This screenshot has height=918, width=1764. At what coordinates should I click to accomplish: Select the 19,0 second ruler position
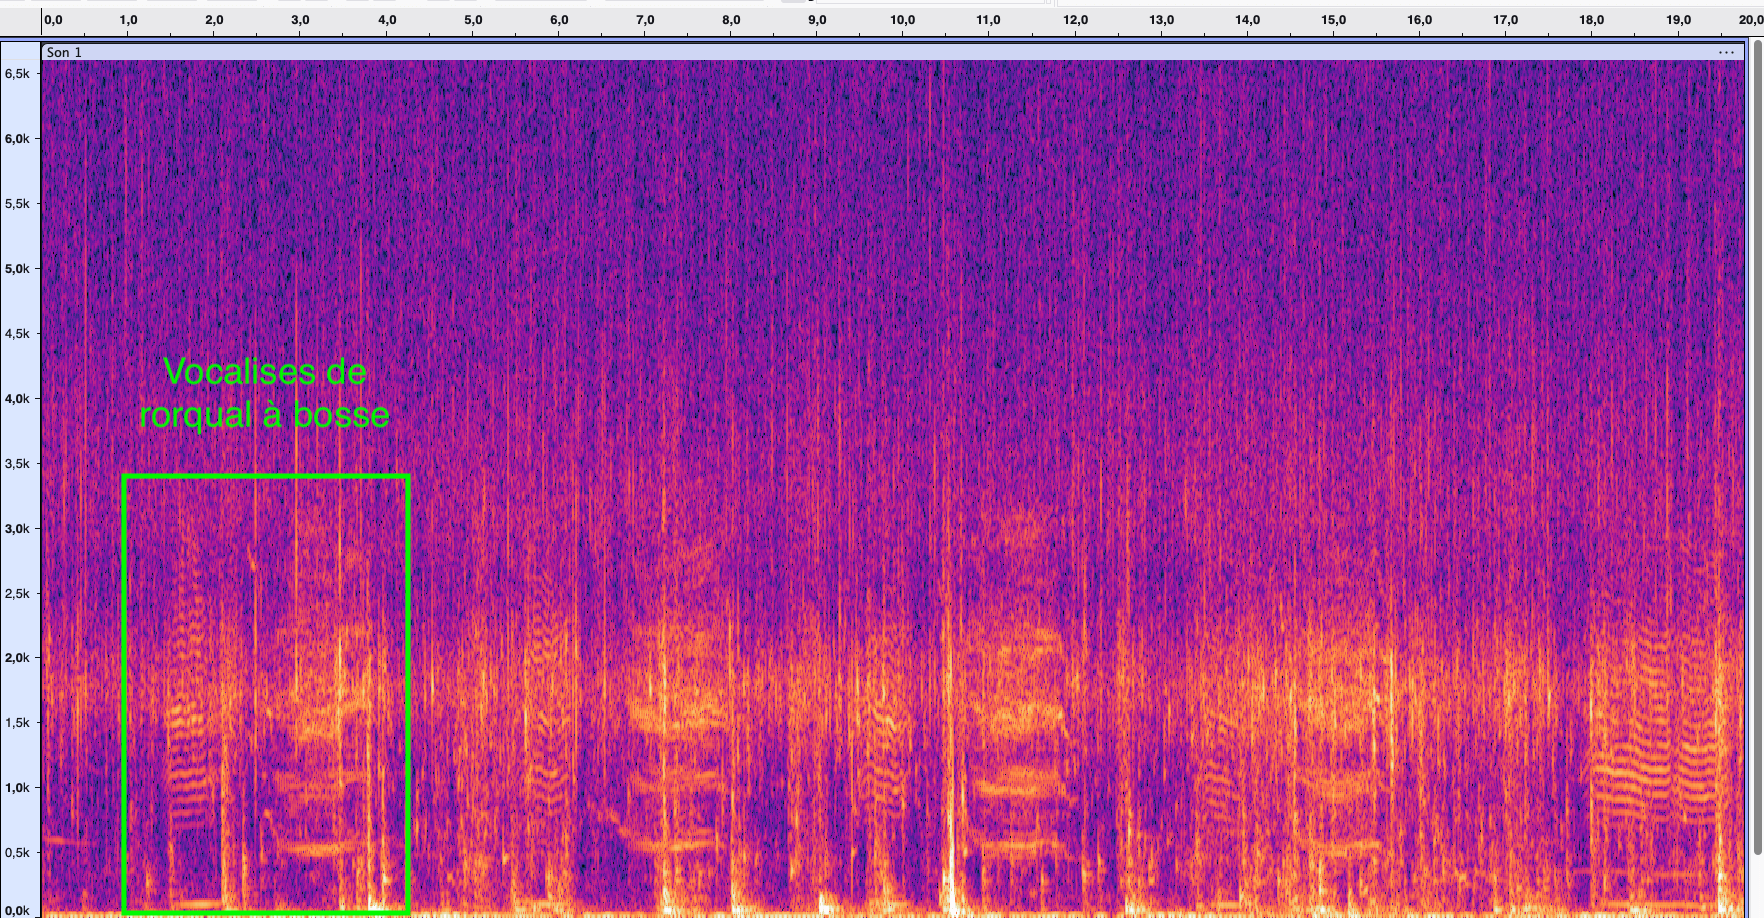(x=1678, y=20)
